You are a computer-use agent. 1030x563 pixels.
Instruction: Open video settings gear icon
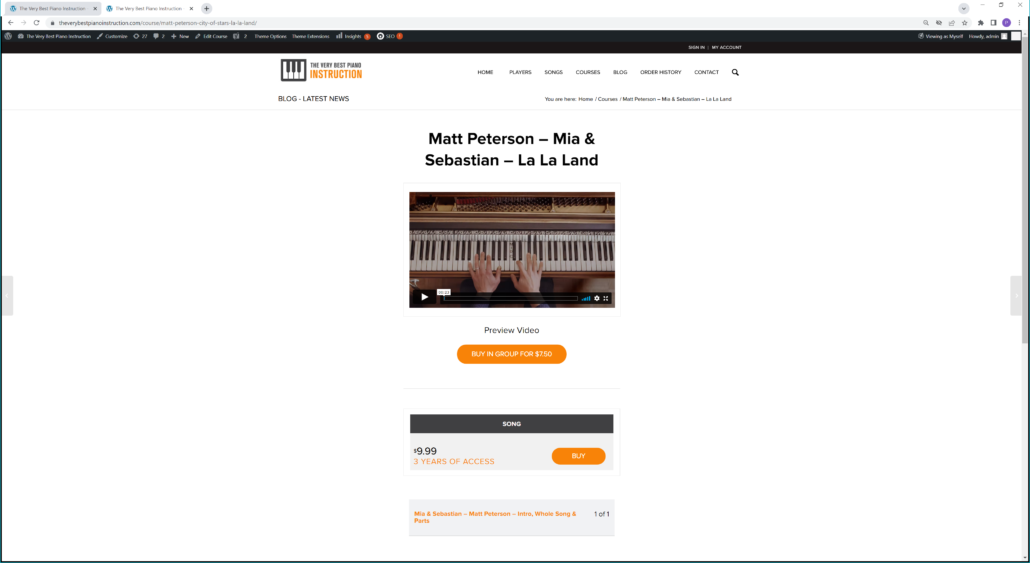click(596, 298)
